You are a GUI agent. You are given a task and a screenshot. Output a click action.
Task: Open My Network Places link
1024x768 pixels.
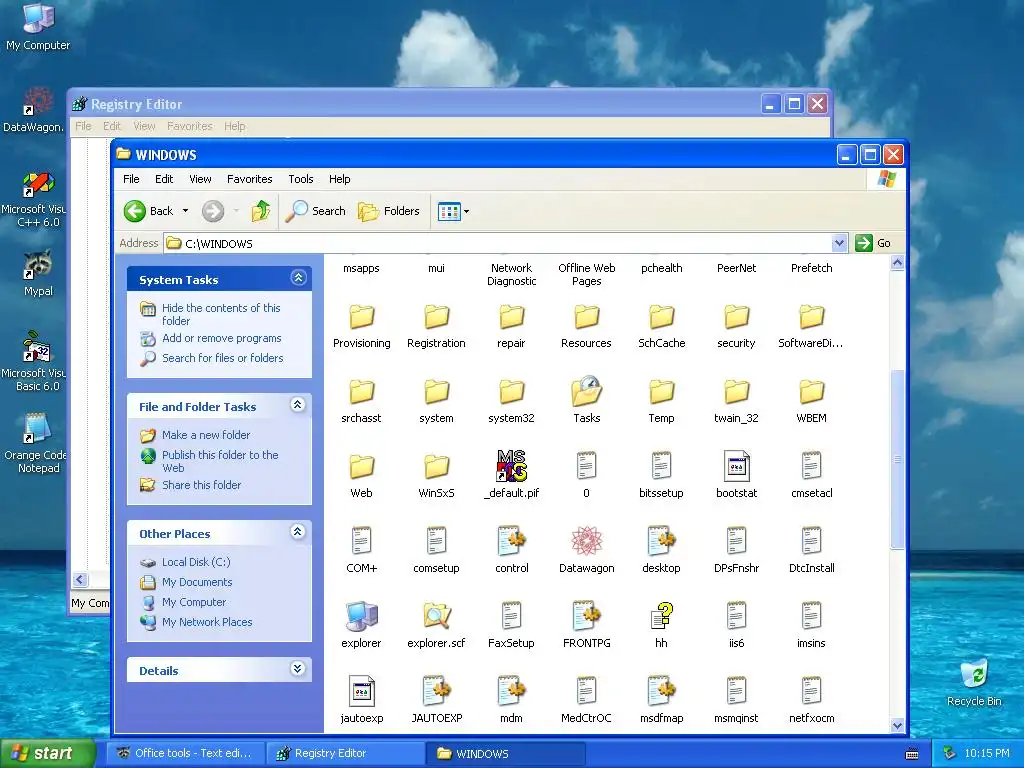pos(207,622)
